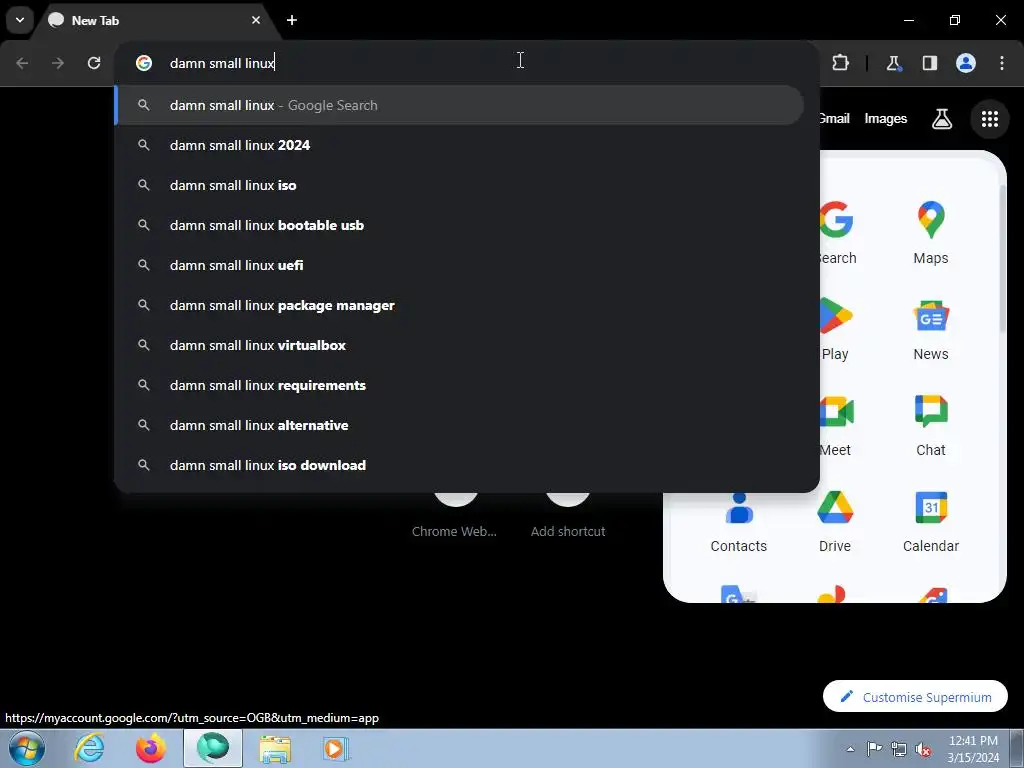Open a new tab with plus button
Viewport: 1024px width, 768px height.
[x=292, y=20]
